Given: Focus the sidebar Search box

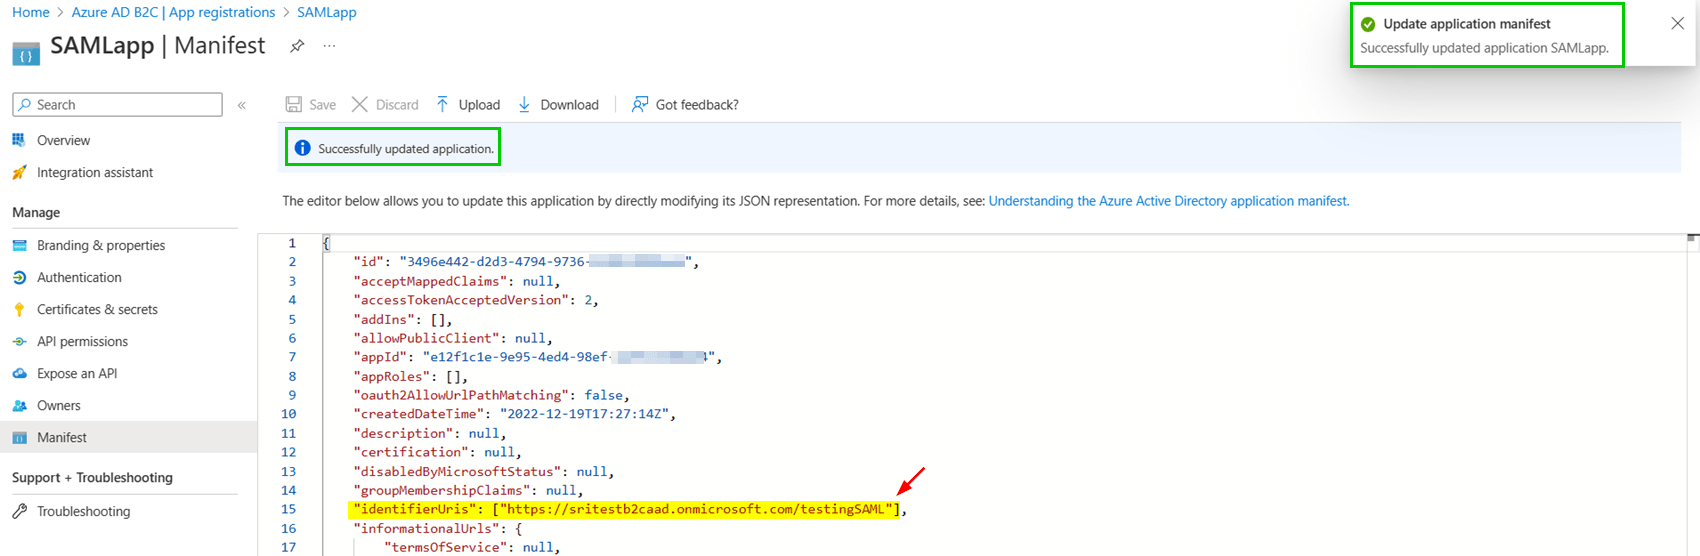Looking at the screenshot, I should point(117,105).
